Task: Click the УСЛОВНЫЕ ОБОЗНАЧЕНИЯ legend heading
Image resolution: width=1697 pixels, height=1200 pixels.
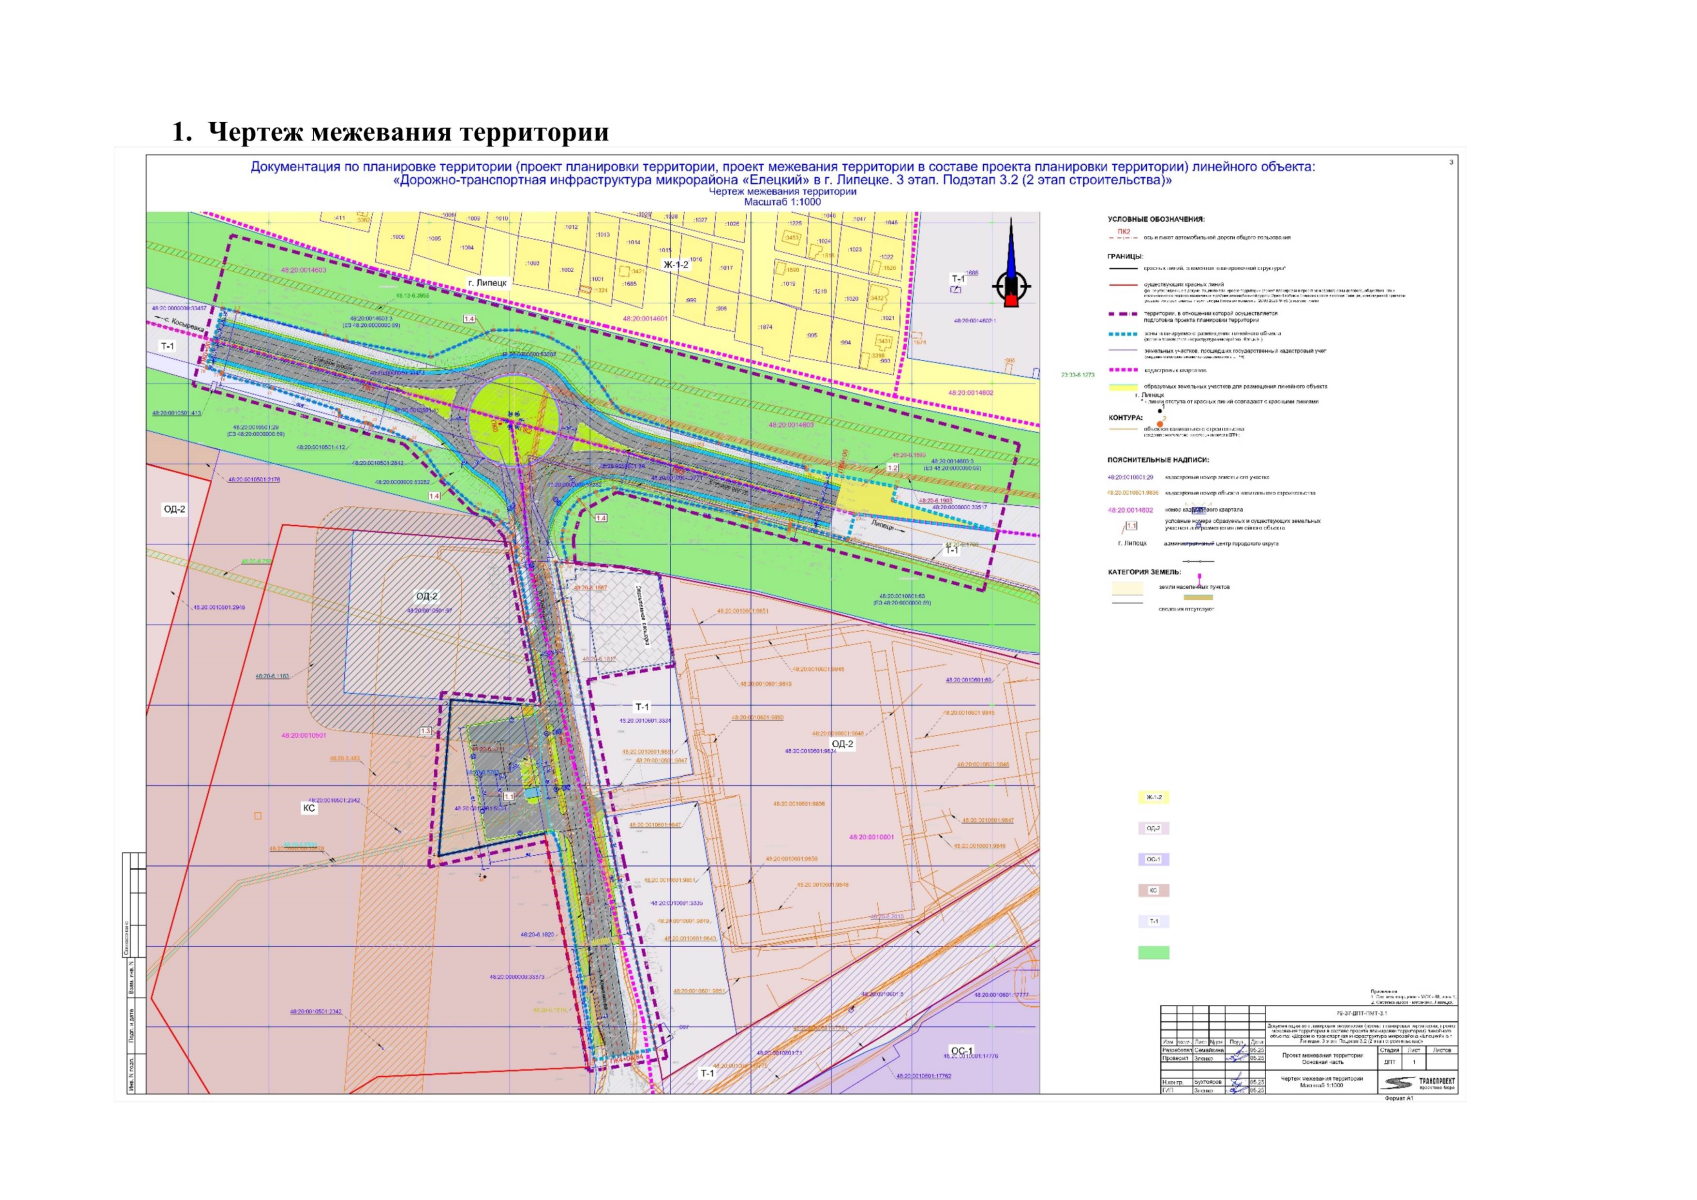Action: pyautogui.click(x=1156, y=219)
